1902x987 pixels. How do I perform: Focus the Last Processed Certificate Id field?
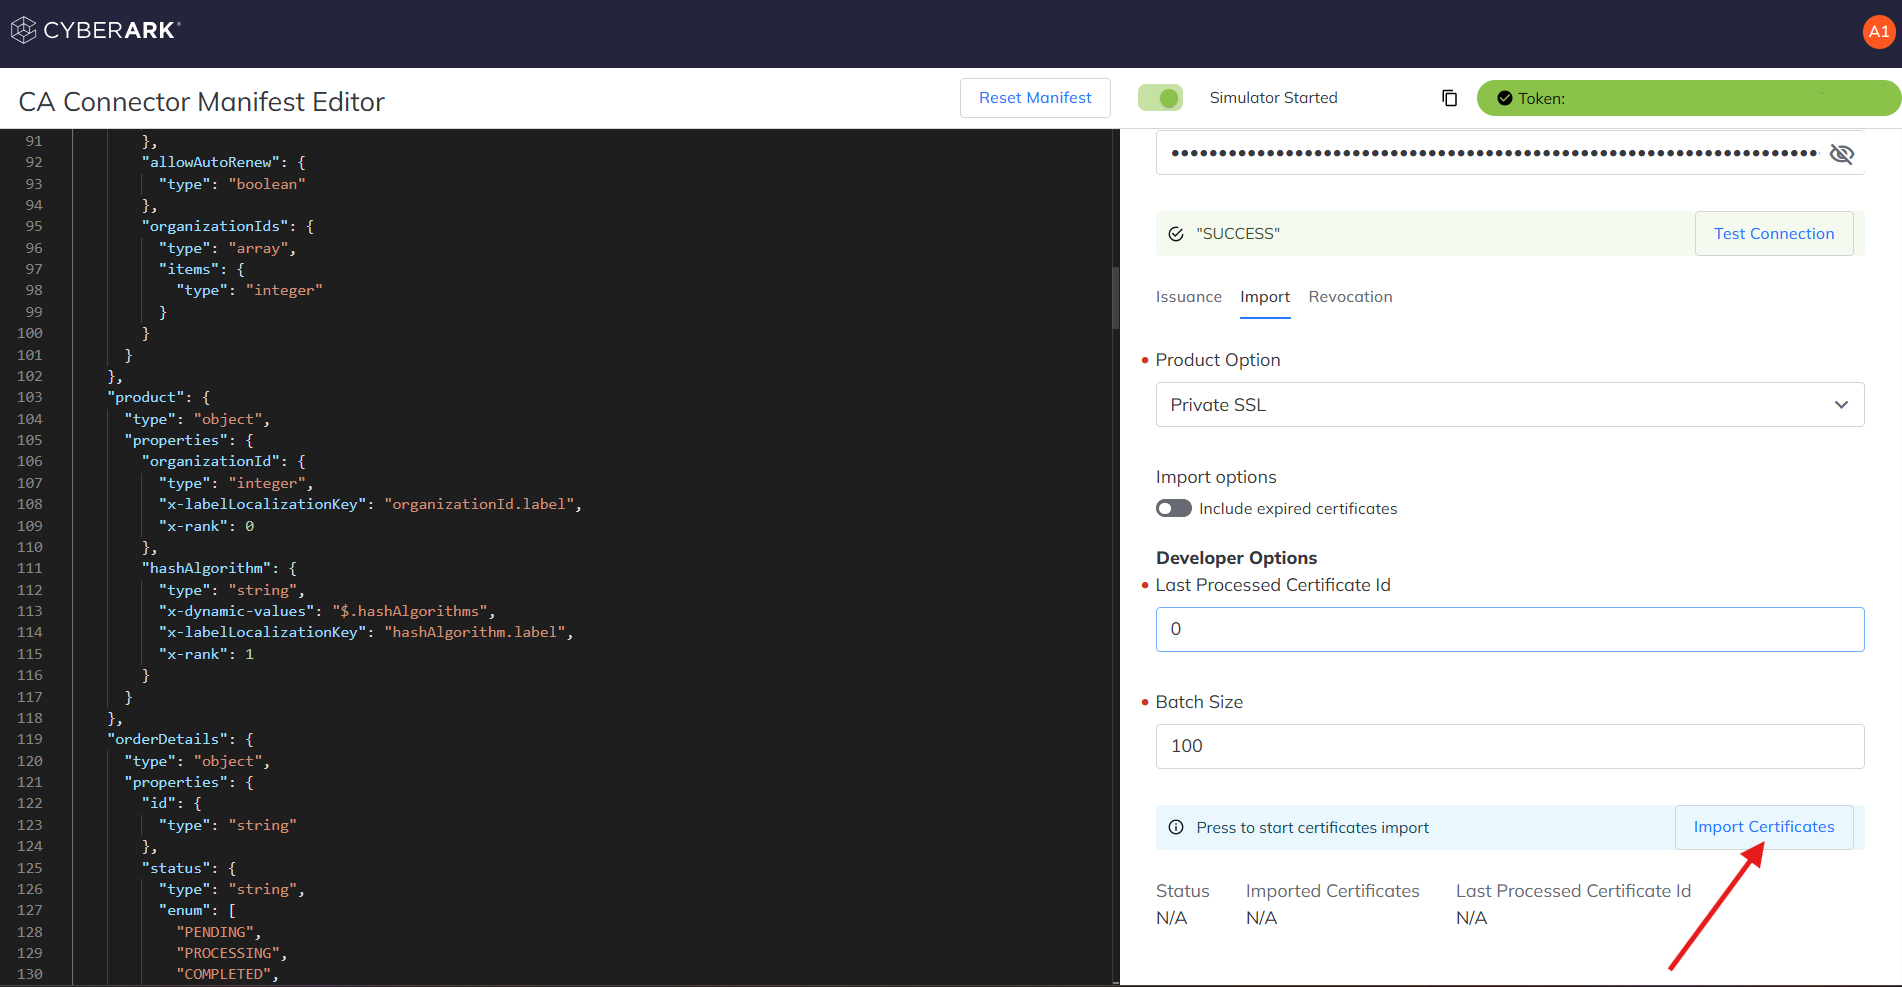1510,630
